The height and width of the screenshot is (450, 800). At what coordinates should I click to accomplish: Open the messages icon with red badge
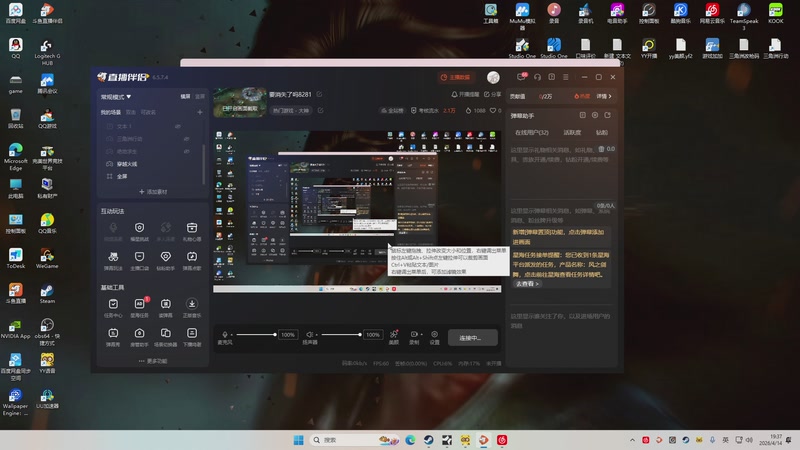pos(521,77)
